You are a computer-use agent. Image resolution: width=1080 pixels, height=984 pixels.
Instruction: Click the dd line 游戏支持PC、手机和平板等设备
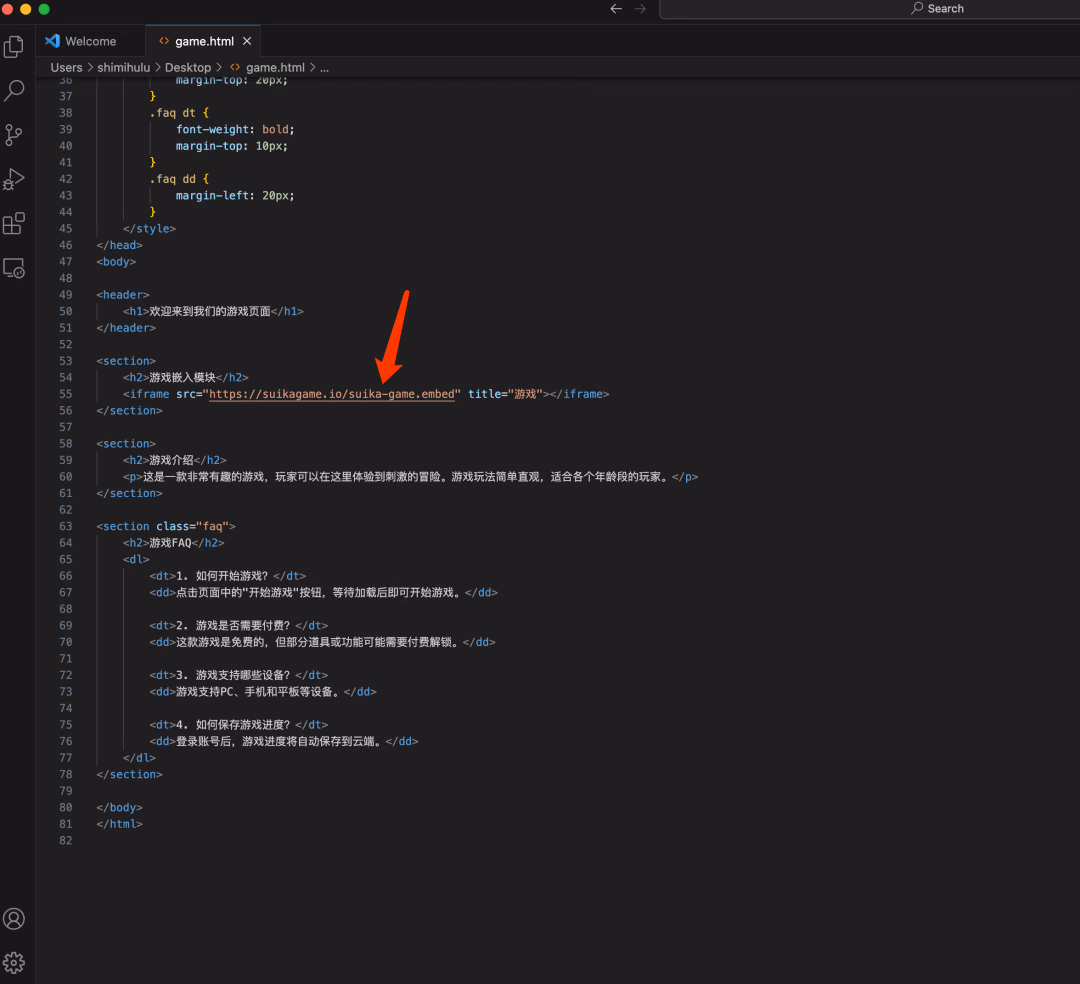point(262,691)
